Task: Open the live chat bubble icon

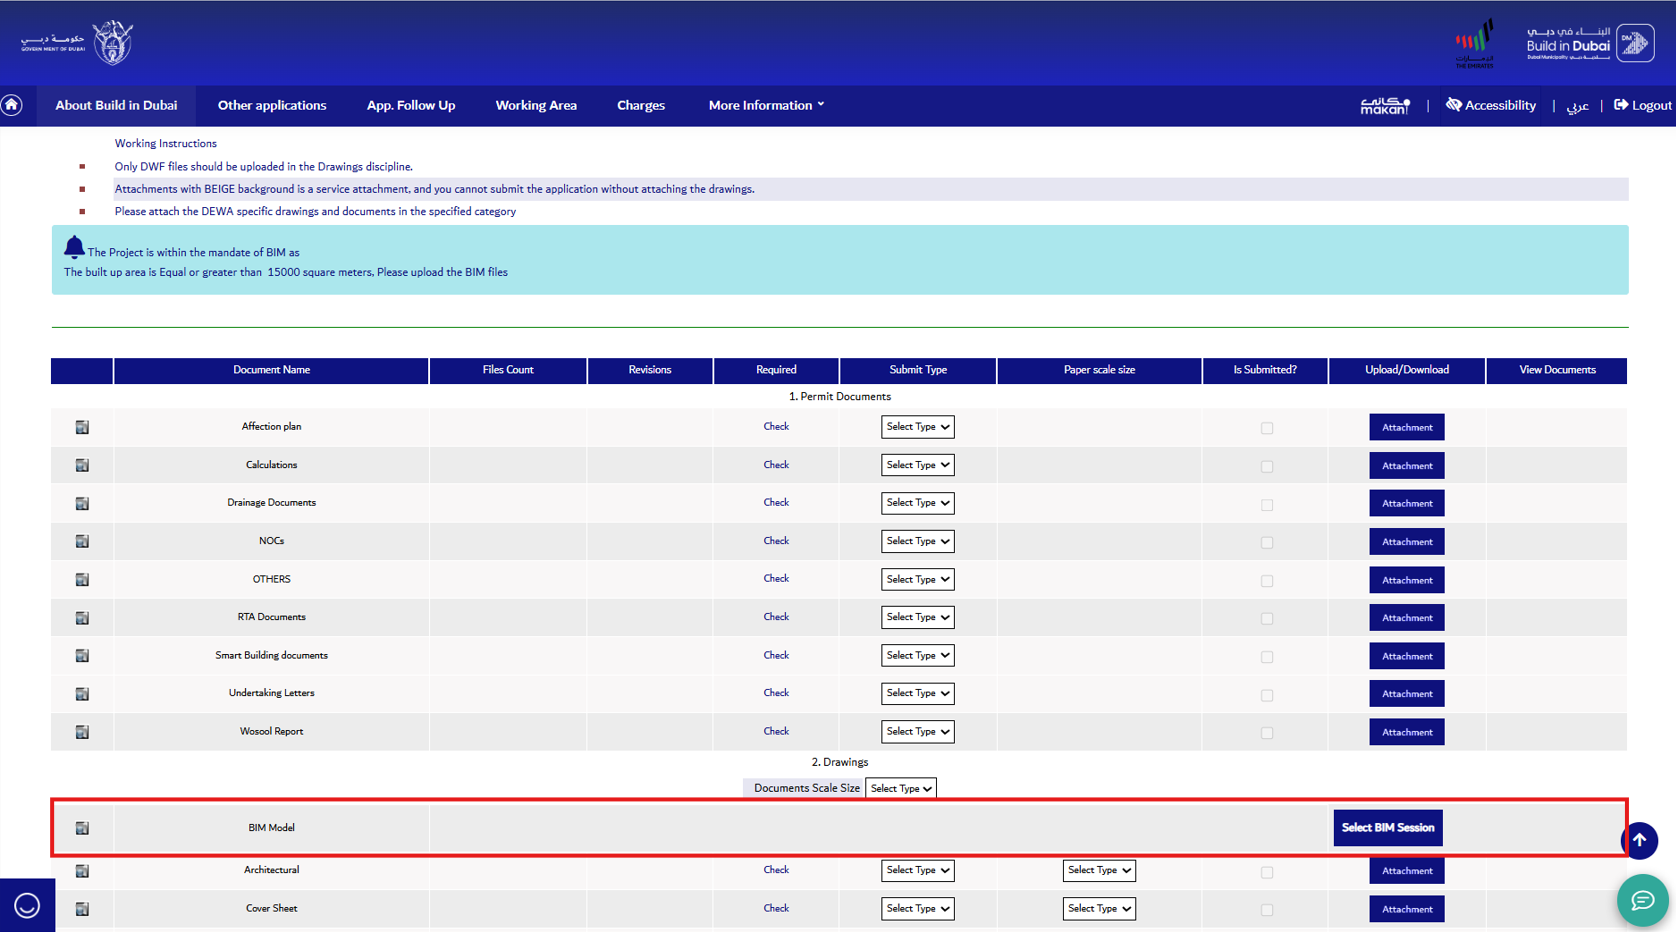Action: pyautogui.click(x=1642, y=900)
